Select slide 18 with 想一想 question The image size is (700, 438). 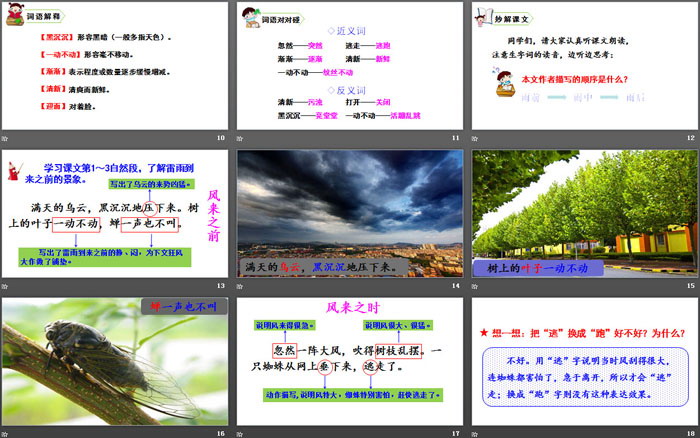click(x=584, y=360)
